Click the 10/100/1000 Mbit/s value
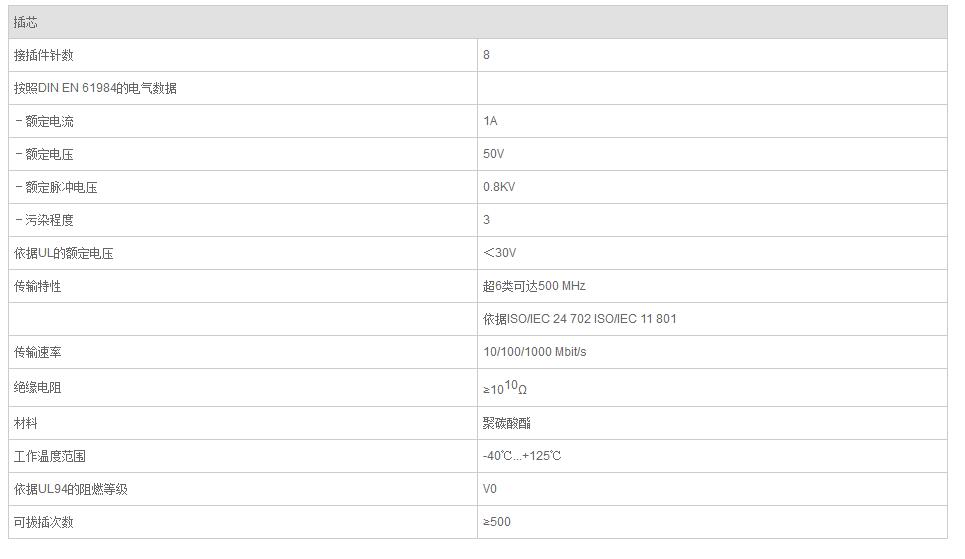Screen dimensions: 965x559 pyautogui.click(x=534, y=352)
